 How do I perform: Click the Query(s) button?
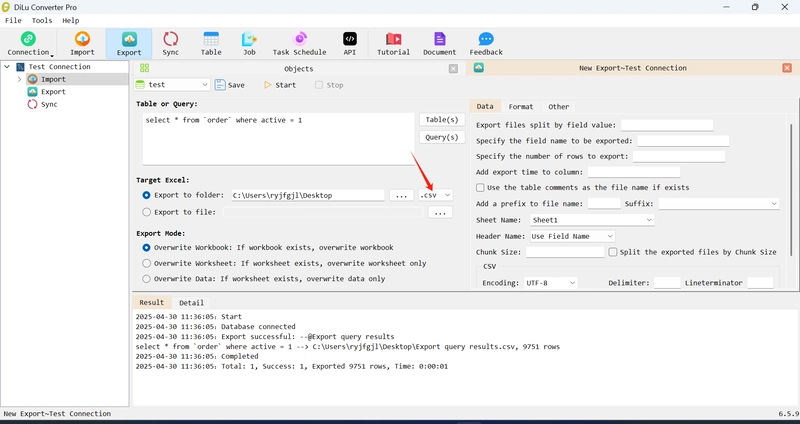tap(442, 137)
